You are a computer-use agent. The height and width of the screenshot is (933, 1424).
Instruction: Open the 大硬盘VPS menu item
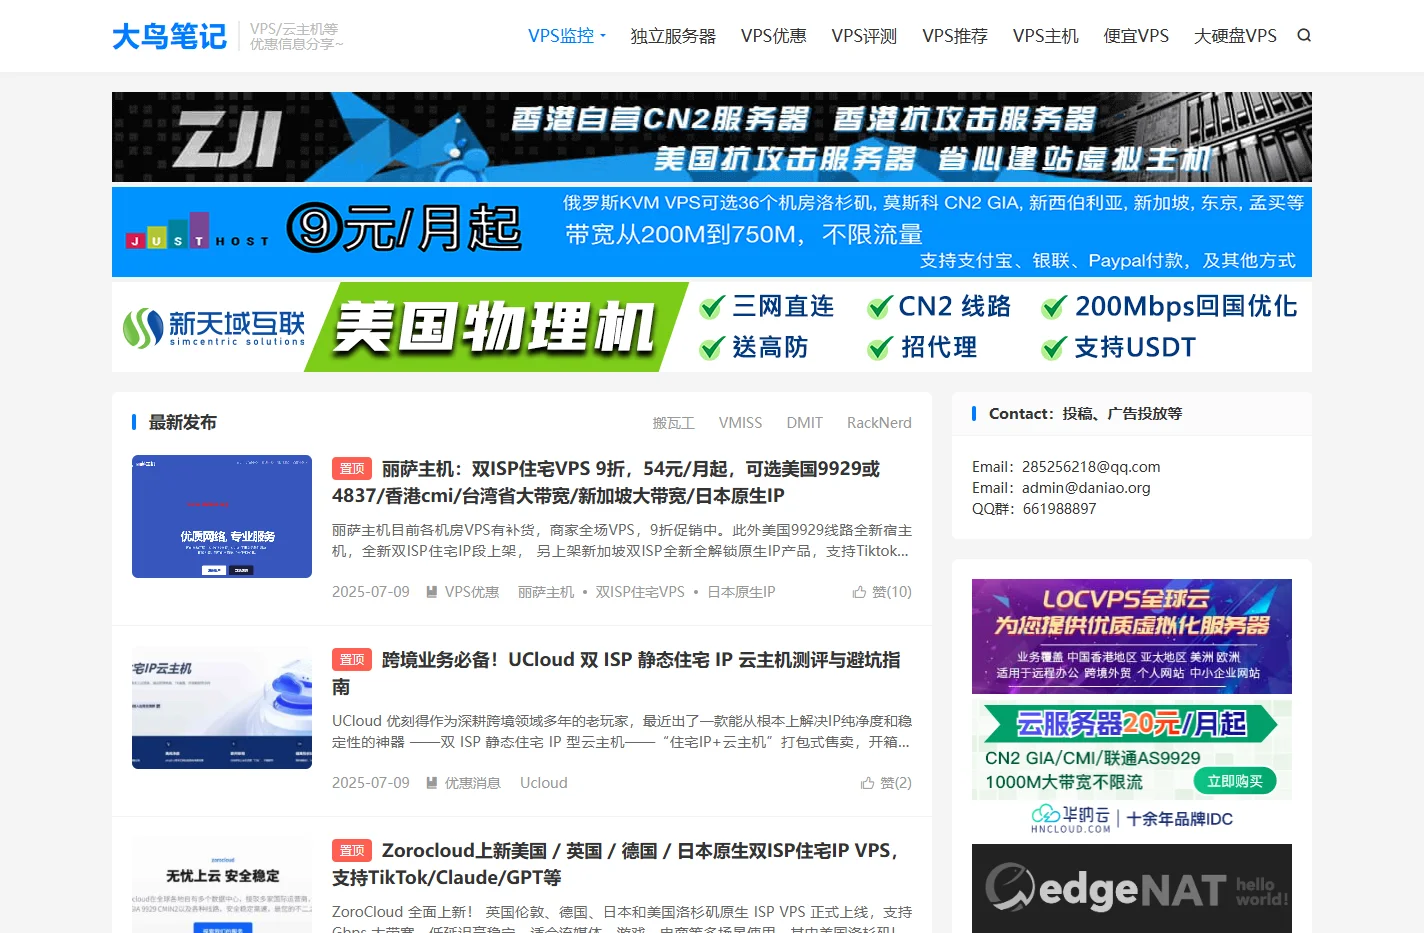pos(1235,36)
